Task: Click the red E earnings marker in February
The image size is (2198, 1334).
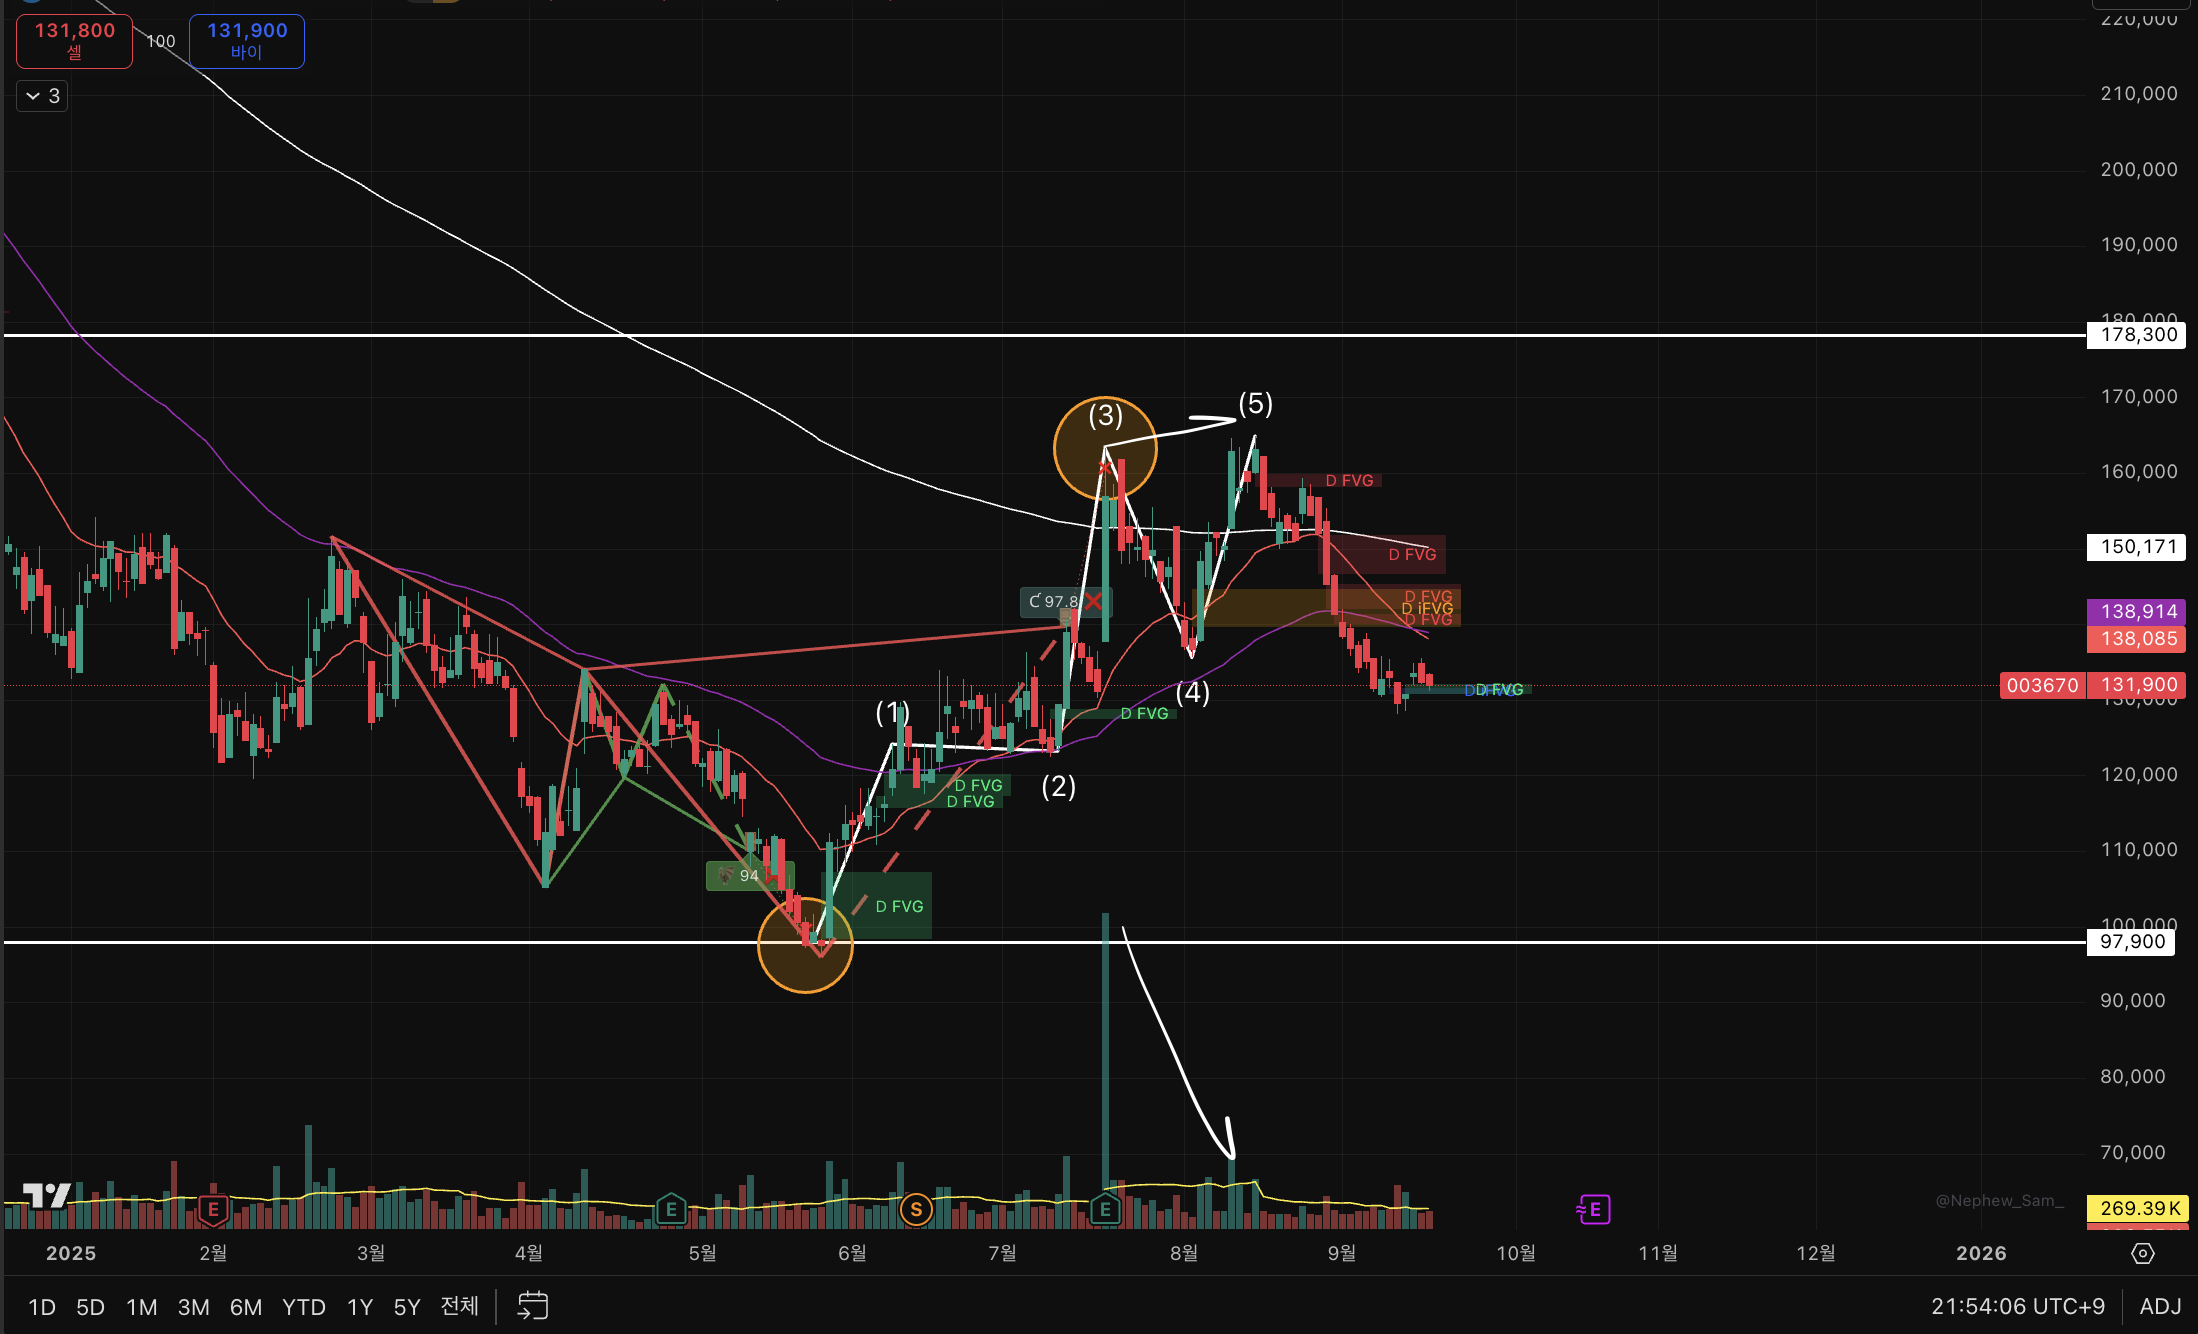Action: pos(213,1209)
